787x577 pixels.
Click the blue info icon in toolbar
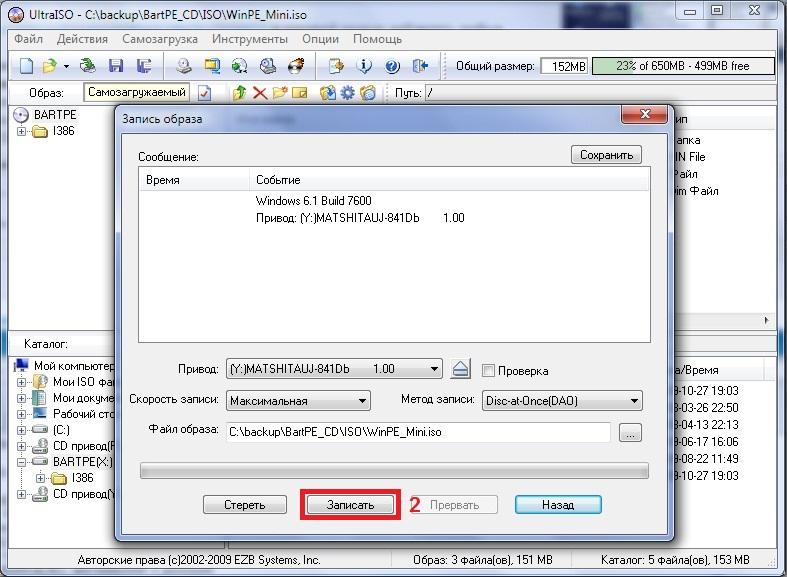click(365, 66)
